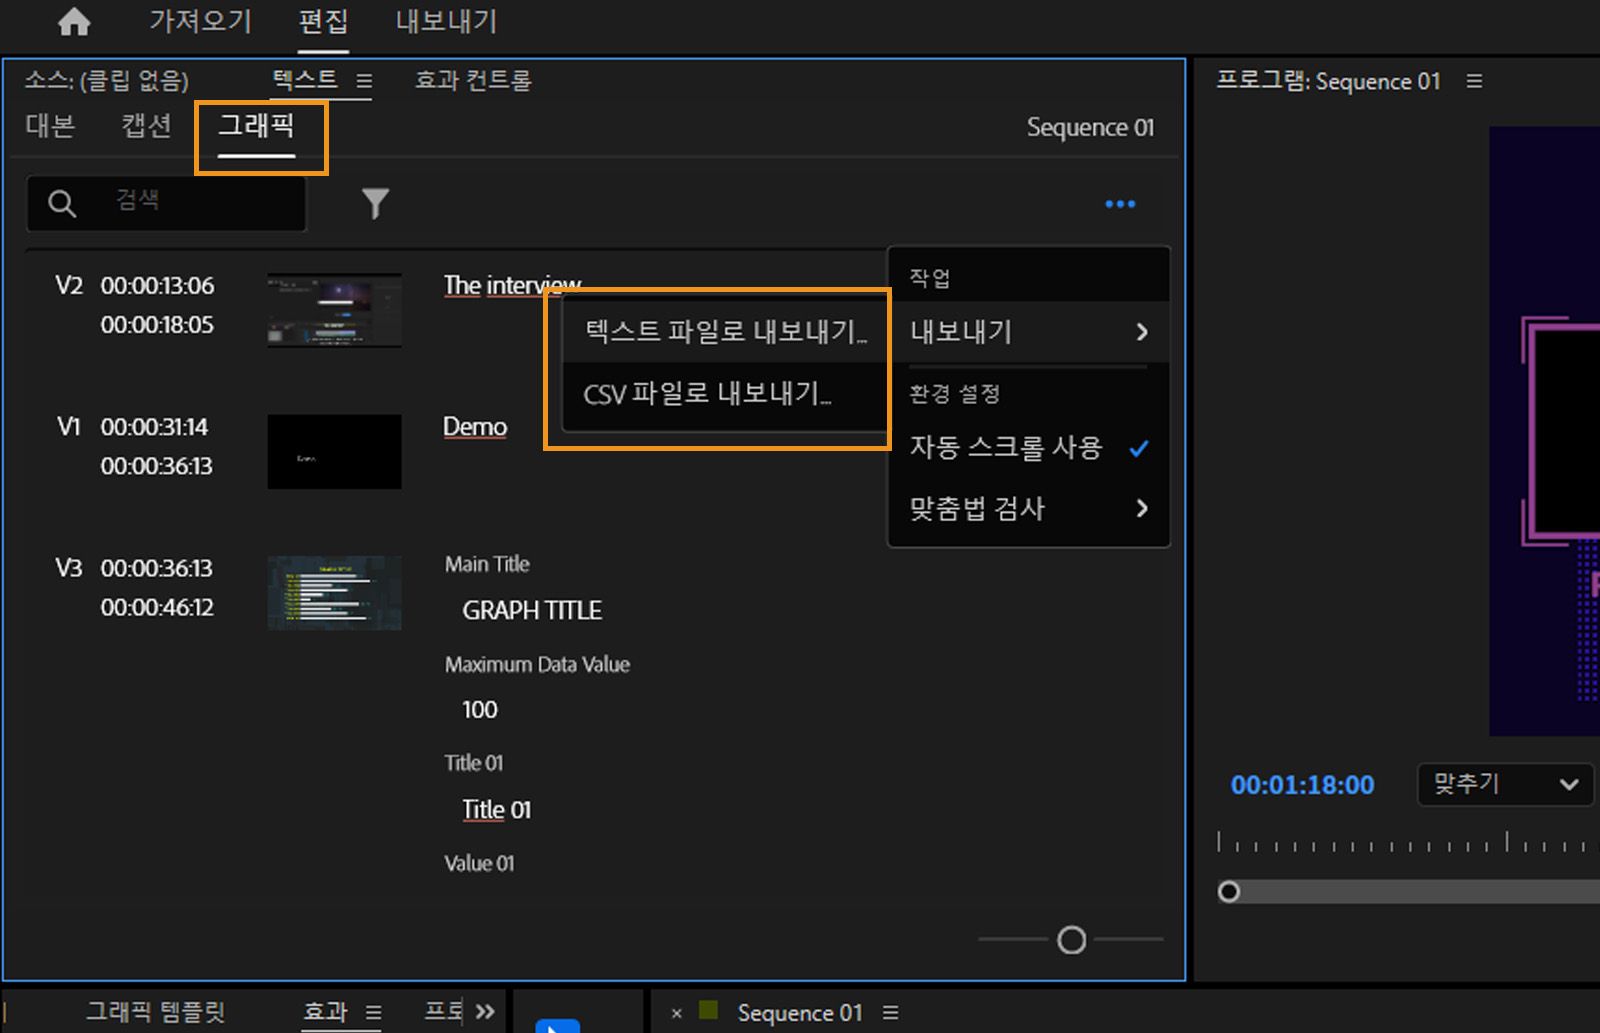Click the 'Value 01' label
This screenshot has width=1600, height=1033.
click(479, 863)
